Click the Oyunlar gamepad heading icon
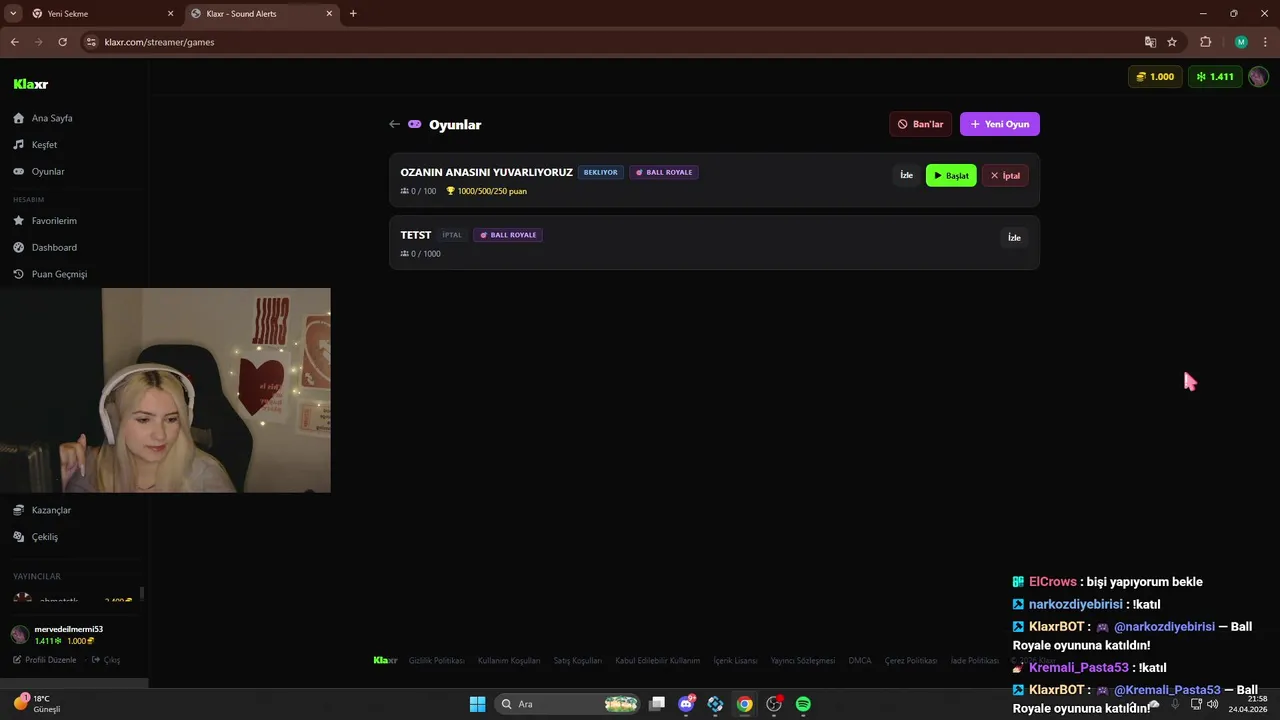Image resolution: width=1280 pixels, height=720 pixels. tap(414, 124)
